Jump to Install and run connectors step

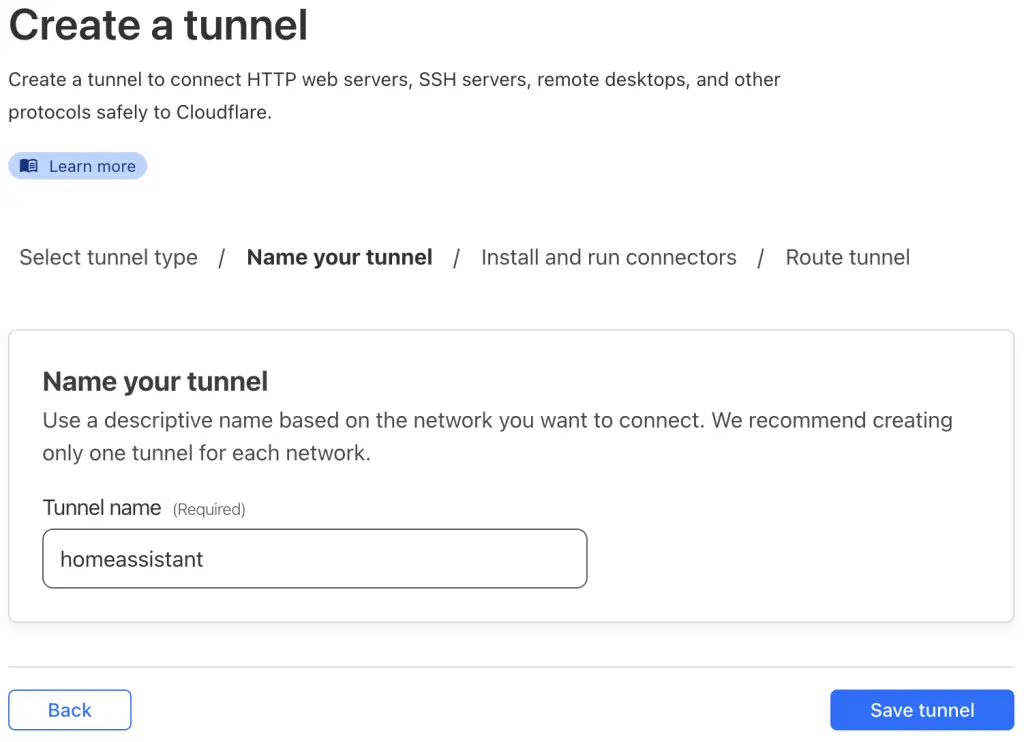coord(609,257)
